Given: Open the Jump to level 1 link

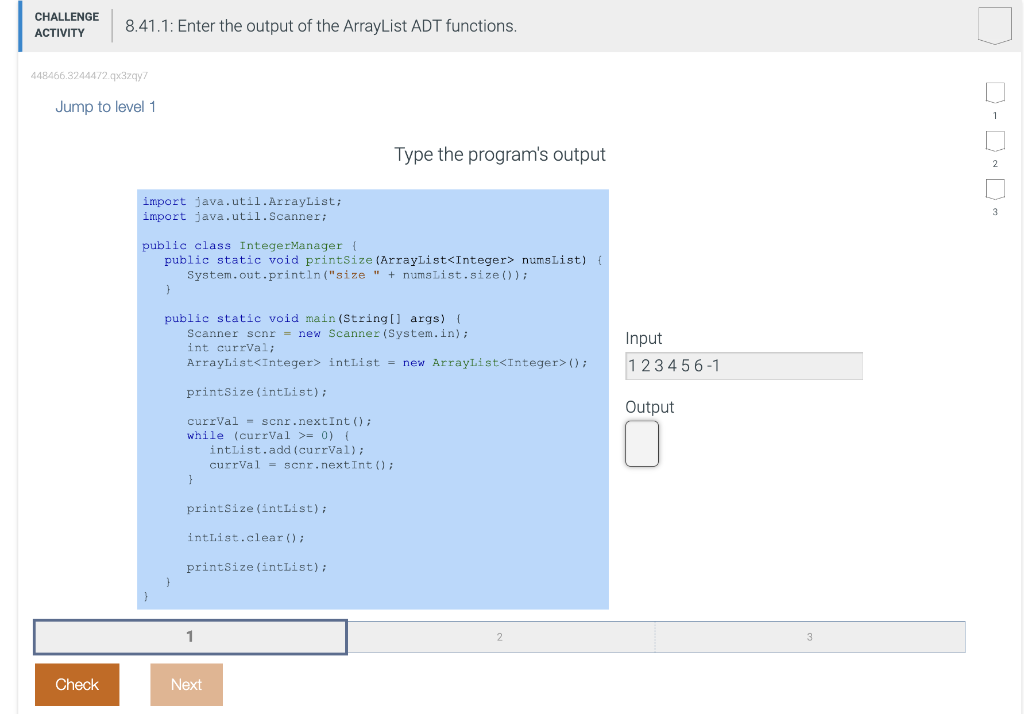Looking at the screenshot, I should click(x=105, y=106).
